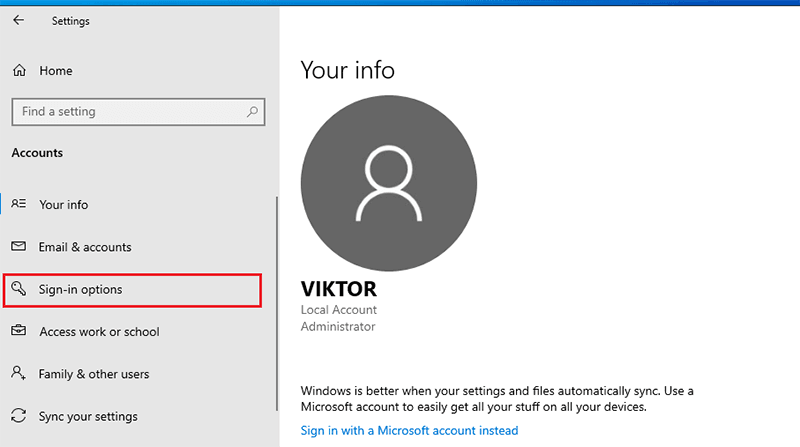The image size is (800, 447).
Task: Click the Find a setting search box
Action: [x=138, y=112]
